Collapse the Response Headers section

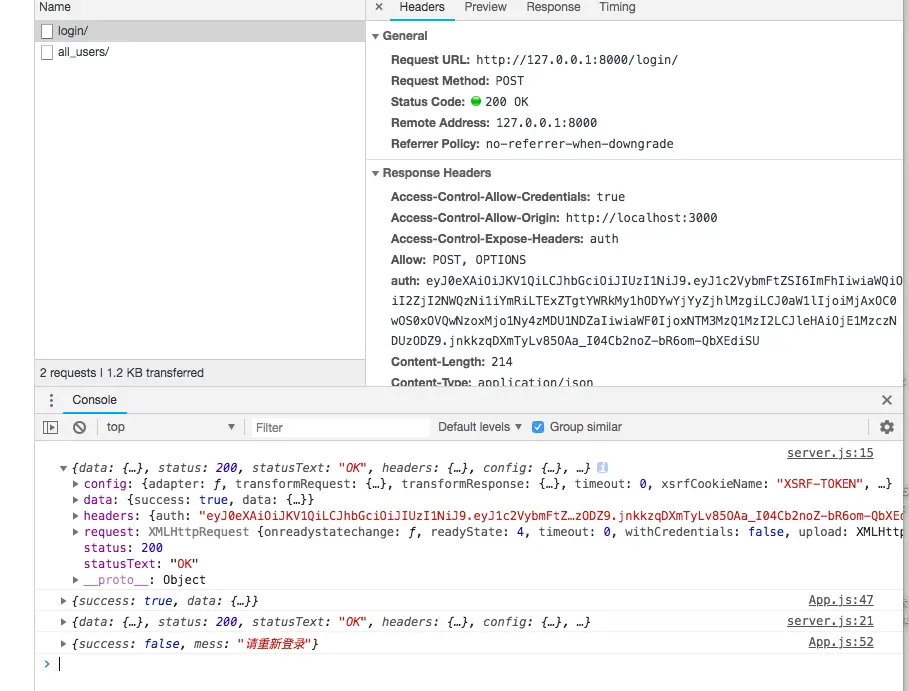375,173
